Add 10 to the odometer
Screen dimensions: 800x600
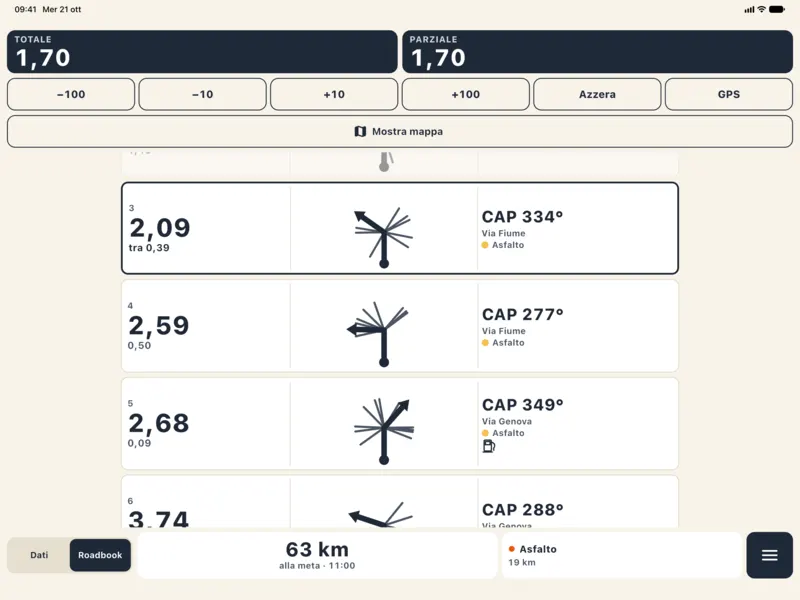[334, 94]
